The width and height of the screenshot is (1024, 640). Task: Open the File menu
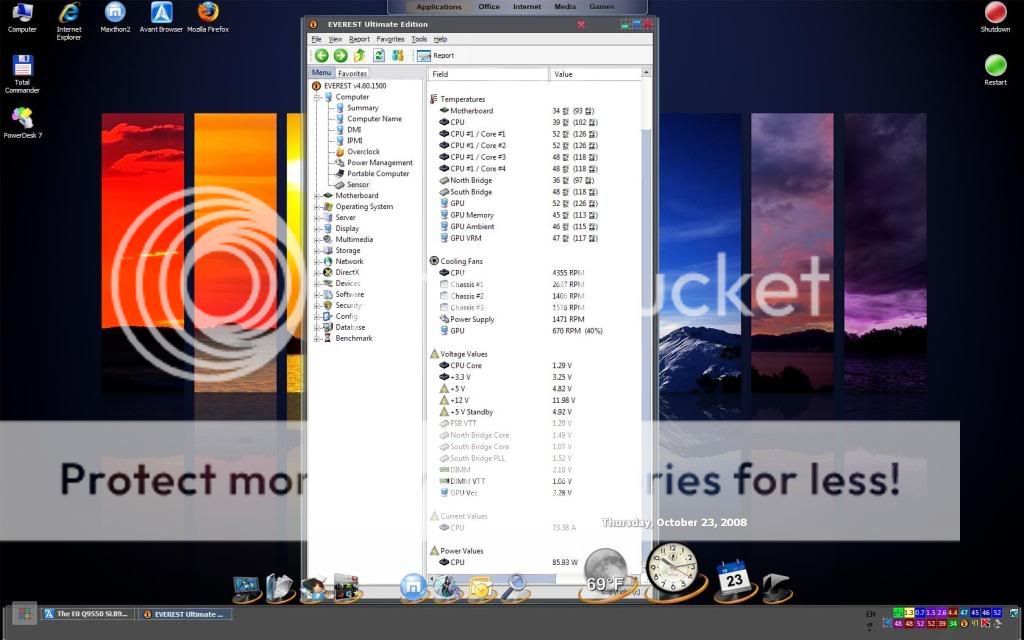(x=317, y=39)
